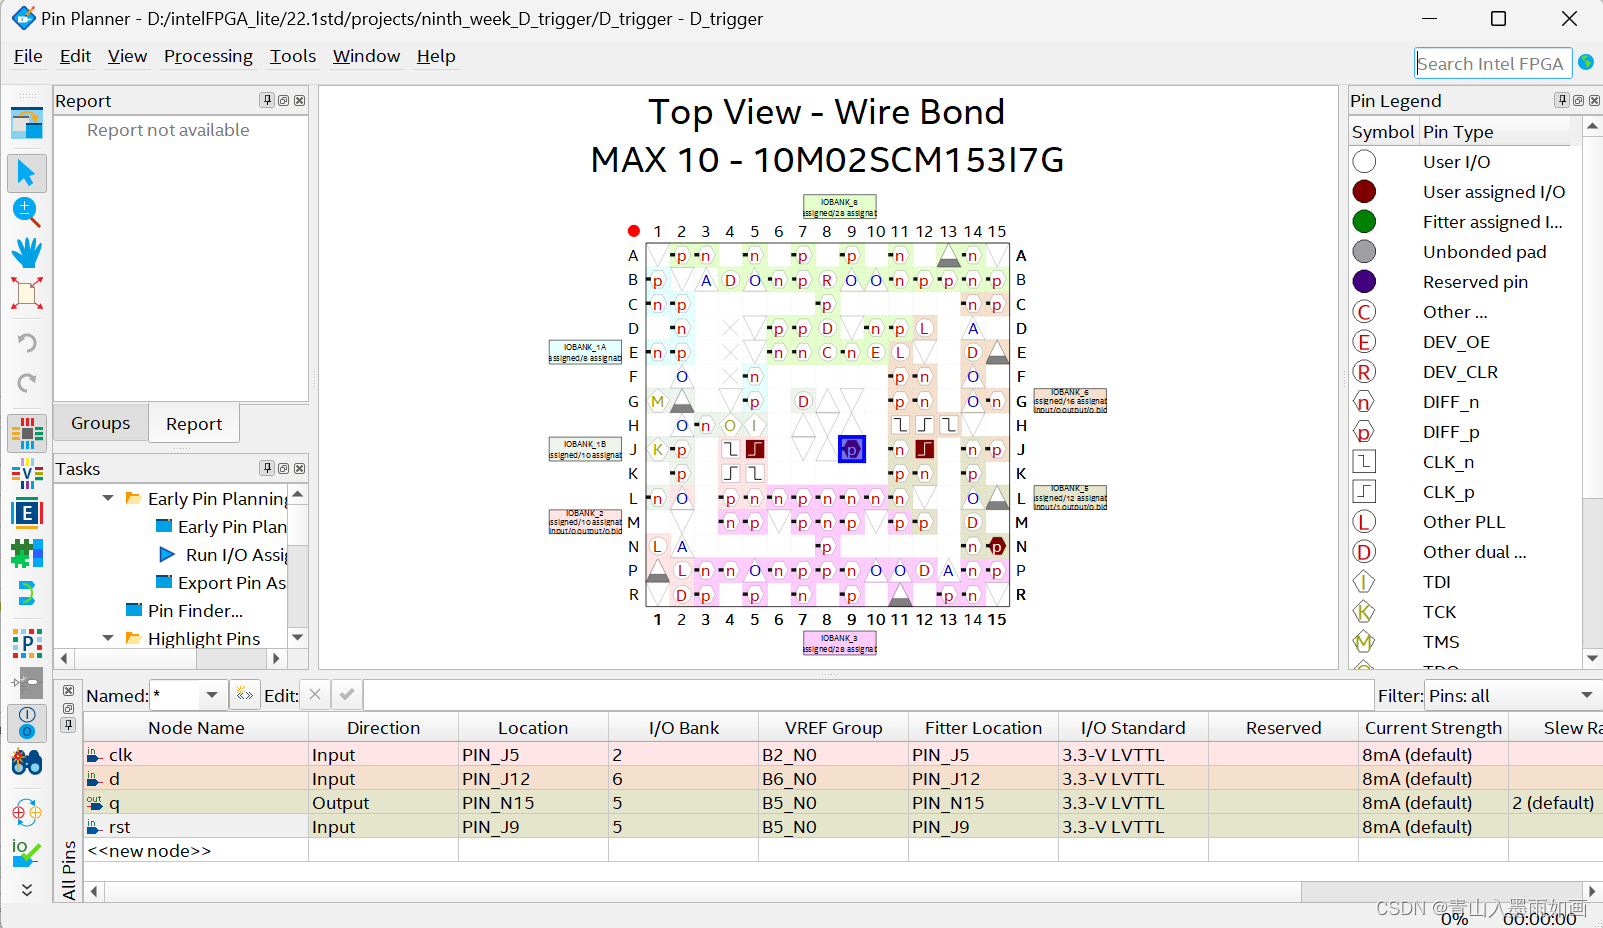Click the Undo arrow in the toolbar

click(x=27, y=343)
